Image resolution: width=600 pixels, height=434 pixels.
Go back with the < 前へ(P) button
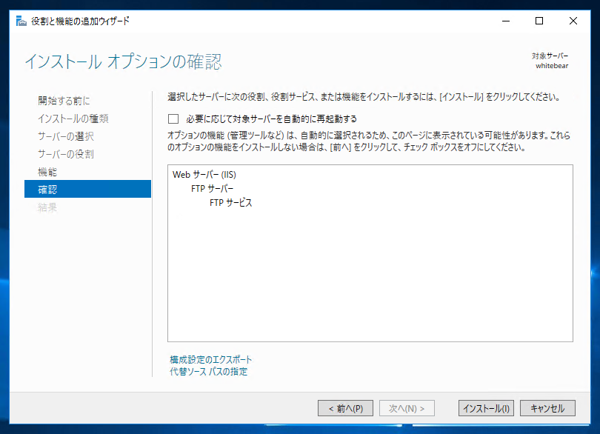(346, 408)
